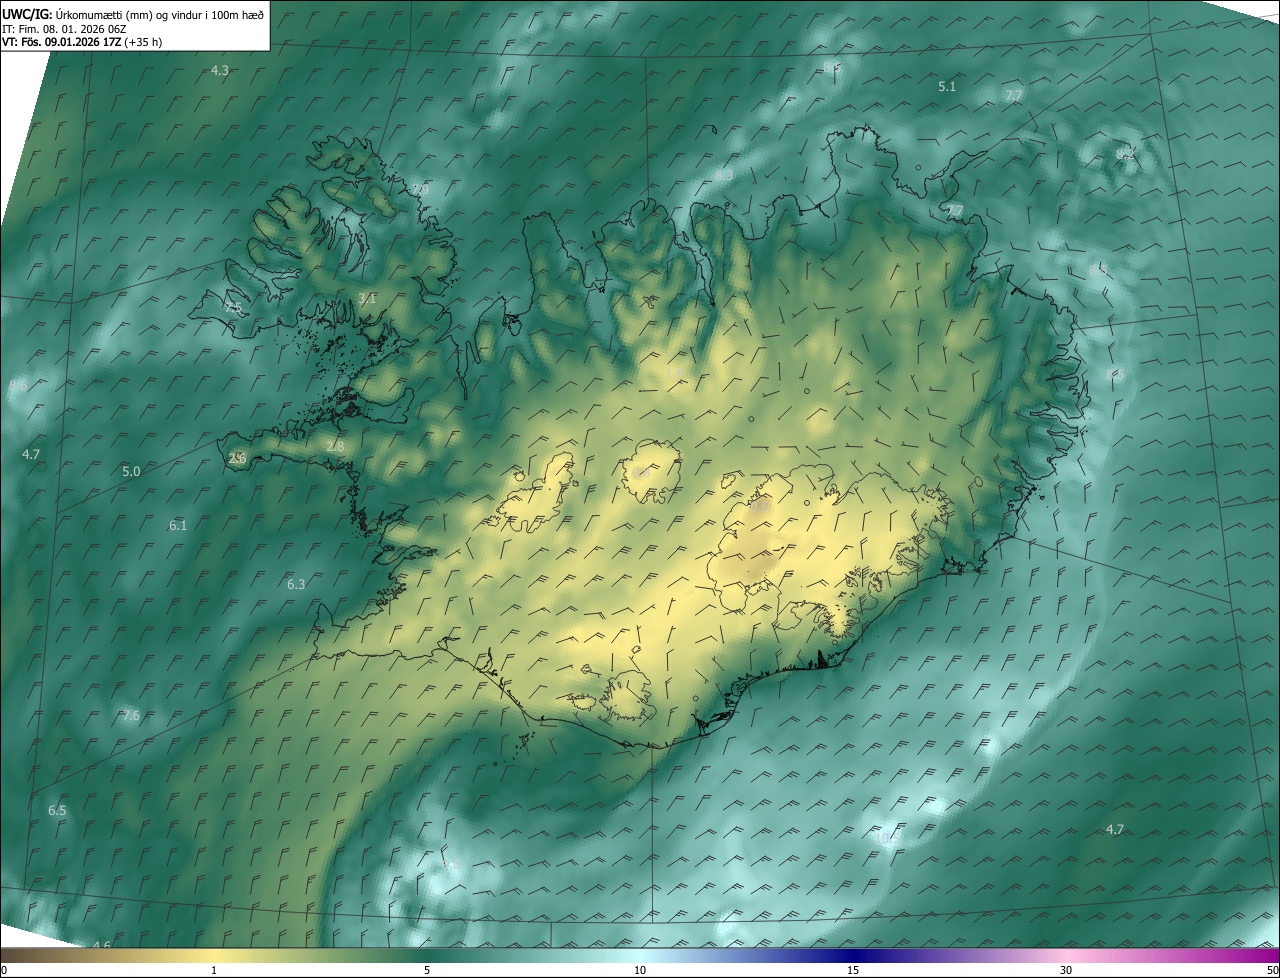The width and height of the screenshot is (1280, 978).
Task: Click the 7.6 value on the map
Action: [131, 715]
